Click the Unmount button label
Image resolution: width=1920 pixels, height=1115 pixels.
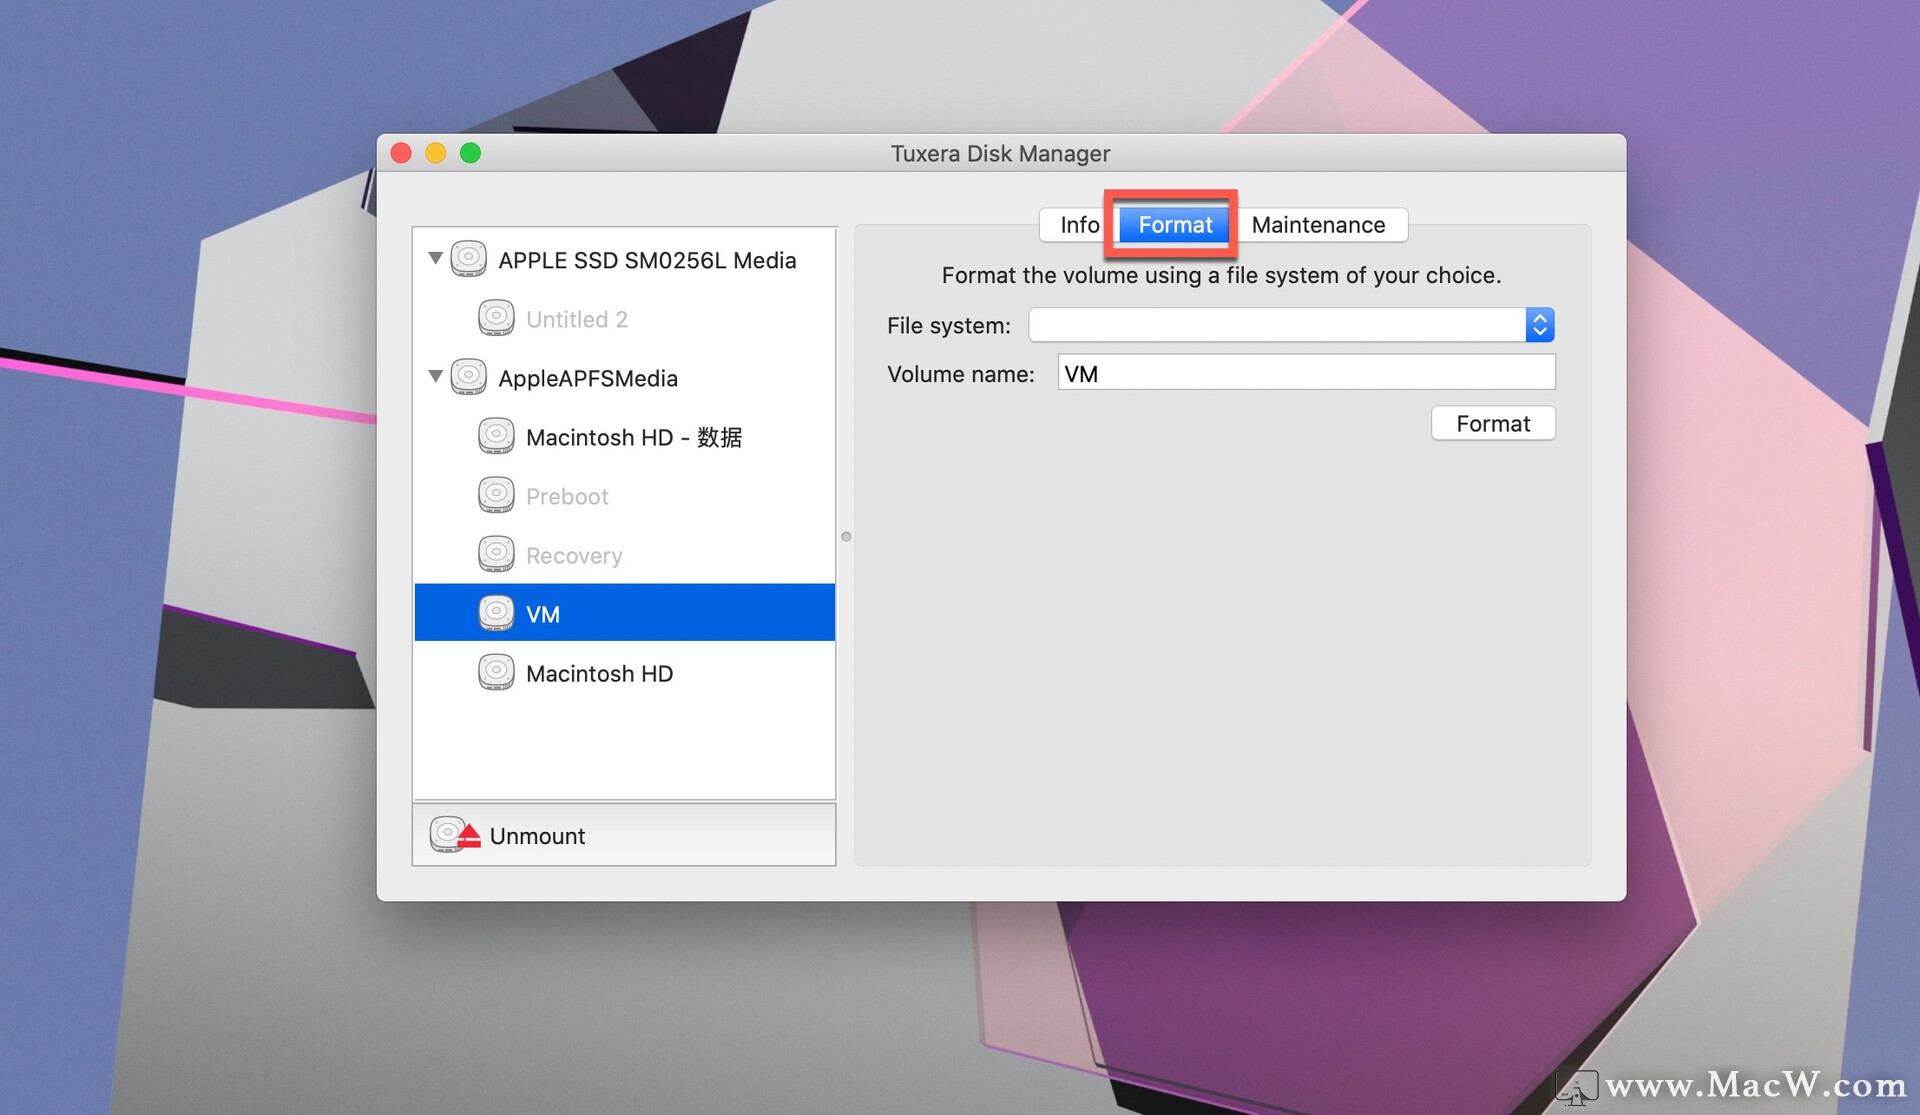click(x=537, y=836)
